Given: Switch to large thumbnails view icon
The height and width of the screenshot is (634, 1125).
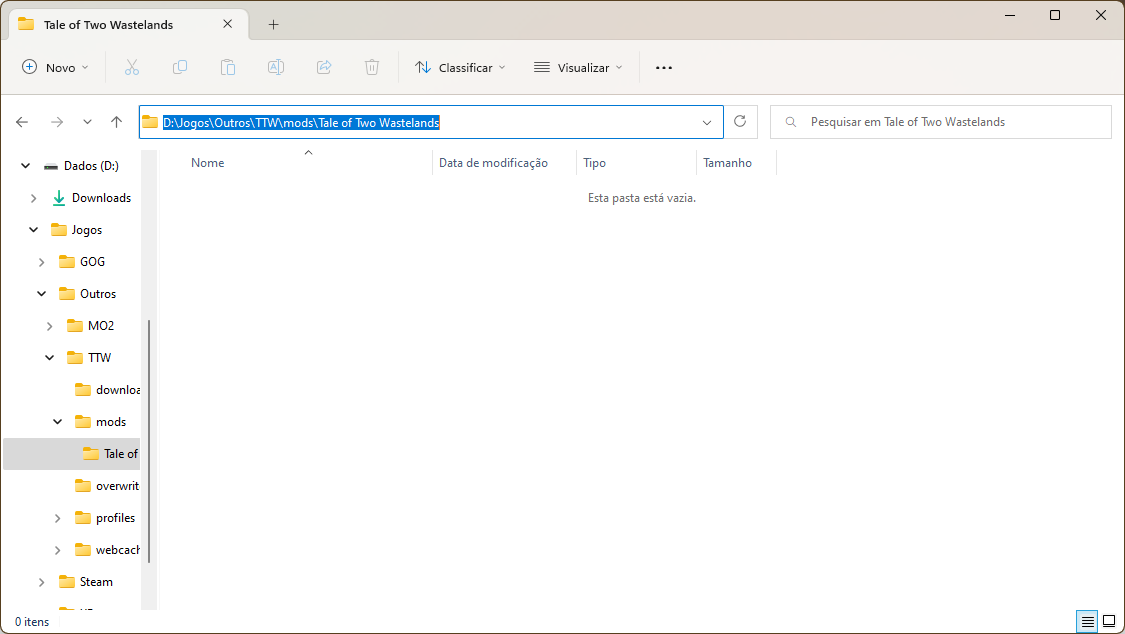Looking at the screenshot, I should coord(1109,621).
